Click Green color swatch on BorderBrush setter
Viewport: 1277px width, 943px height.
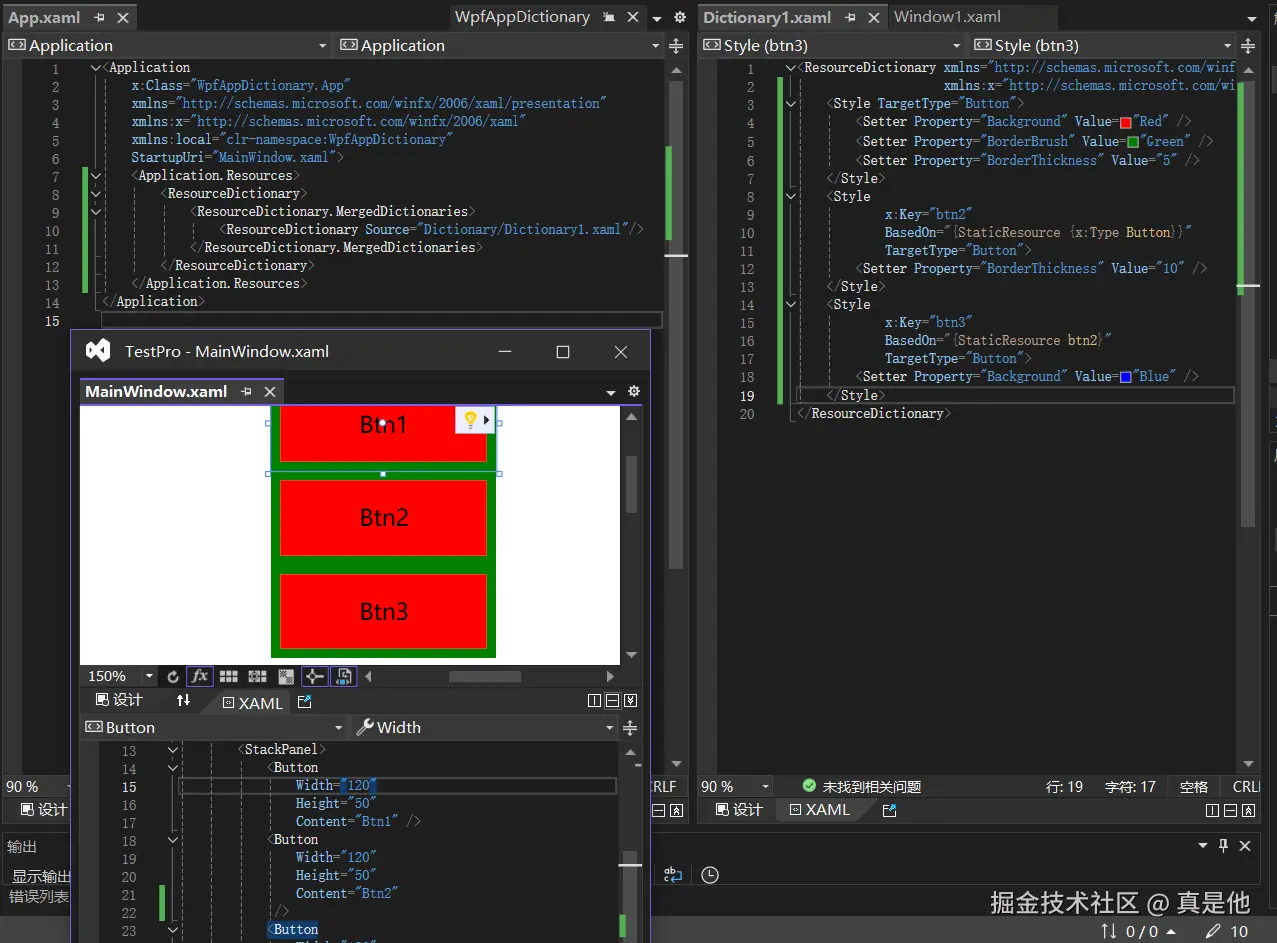[x=1133, y=142]
